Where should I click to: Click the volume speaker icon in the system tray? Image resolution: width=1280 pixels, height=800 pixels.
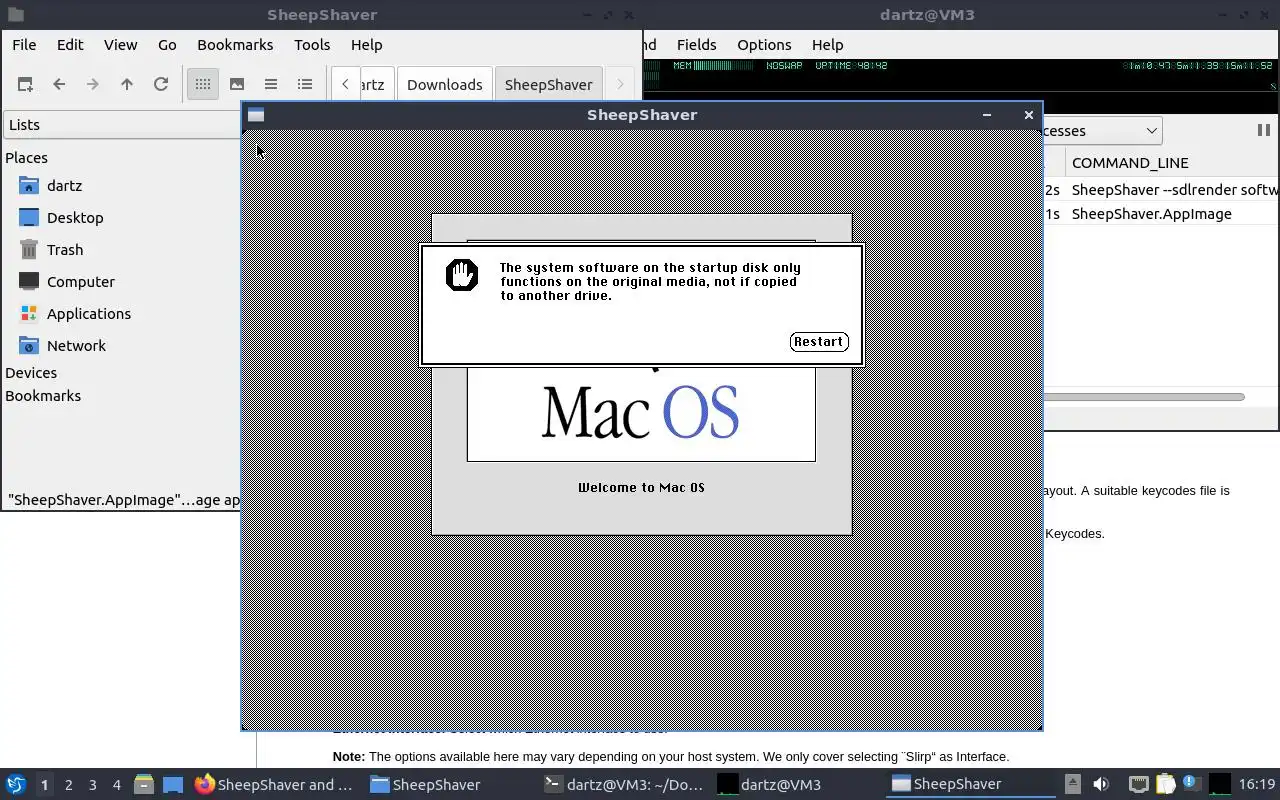[x=1101, y=785]
